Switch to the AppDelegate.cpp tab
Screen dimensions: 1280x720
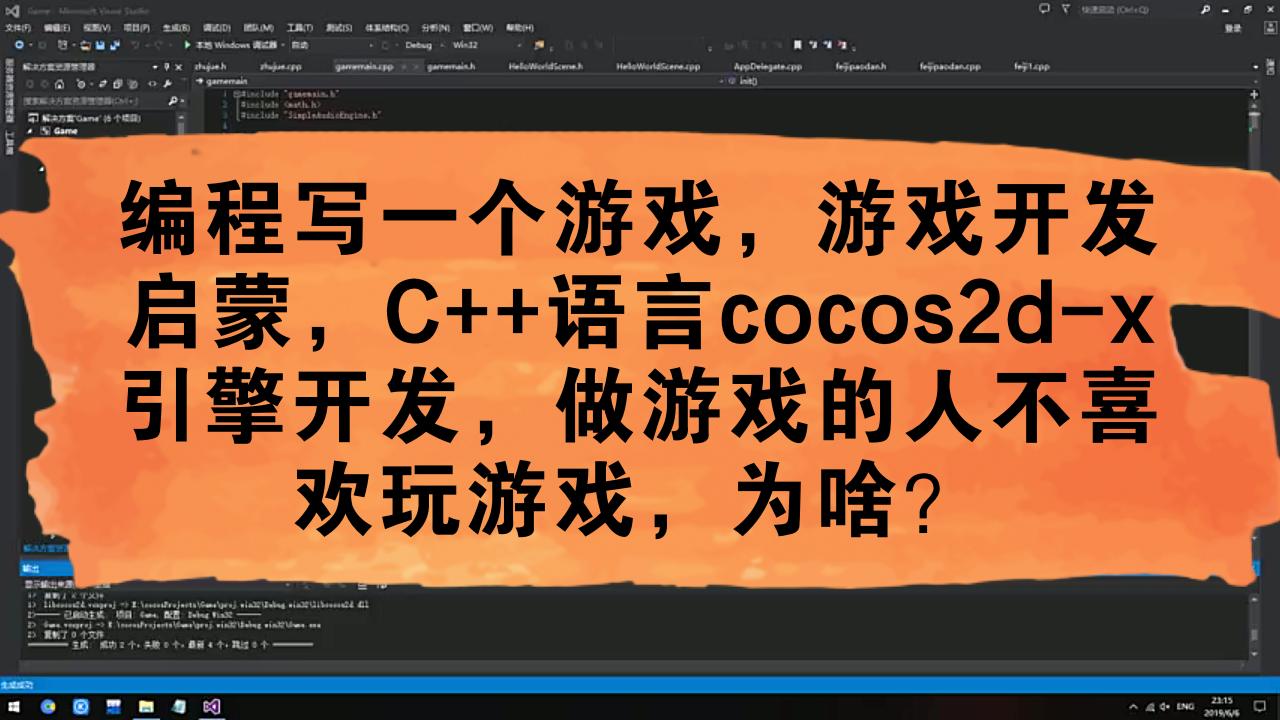768,66
